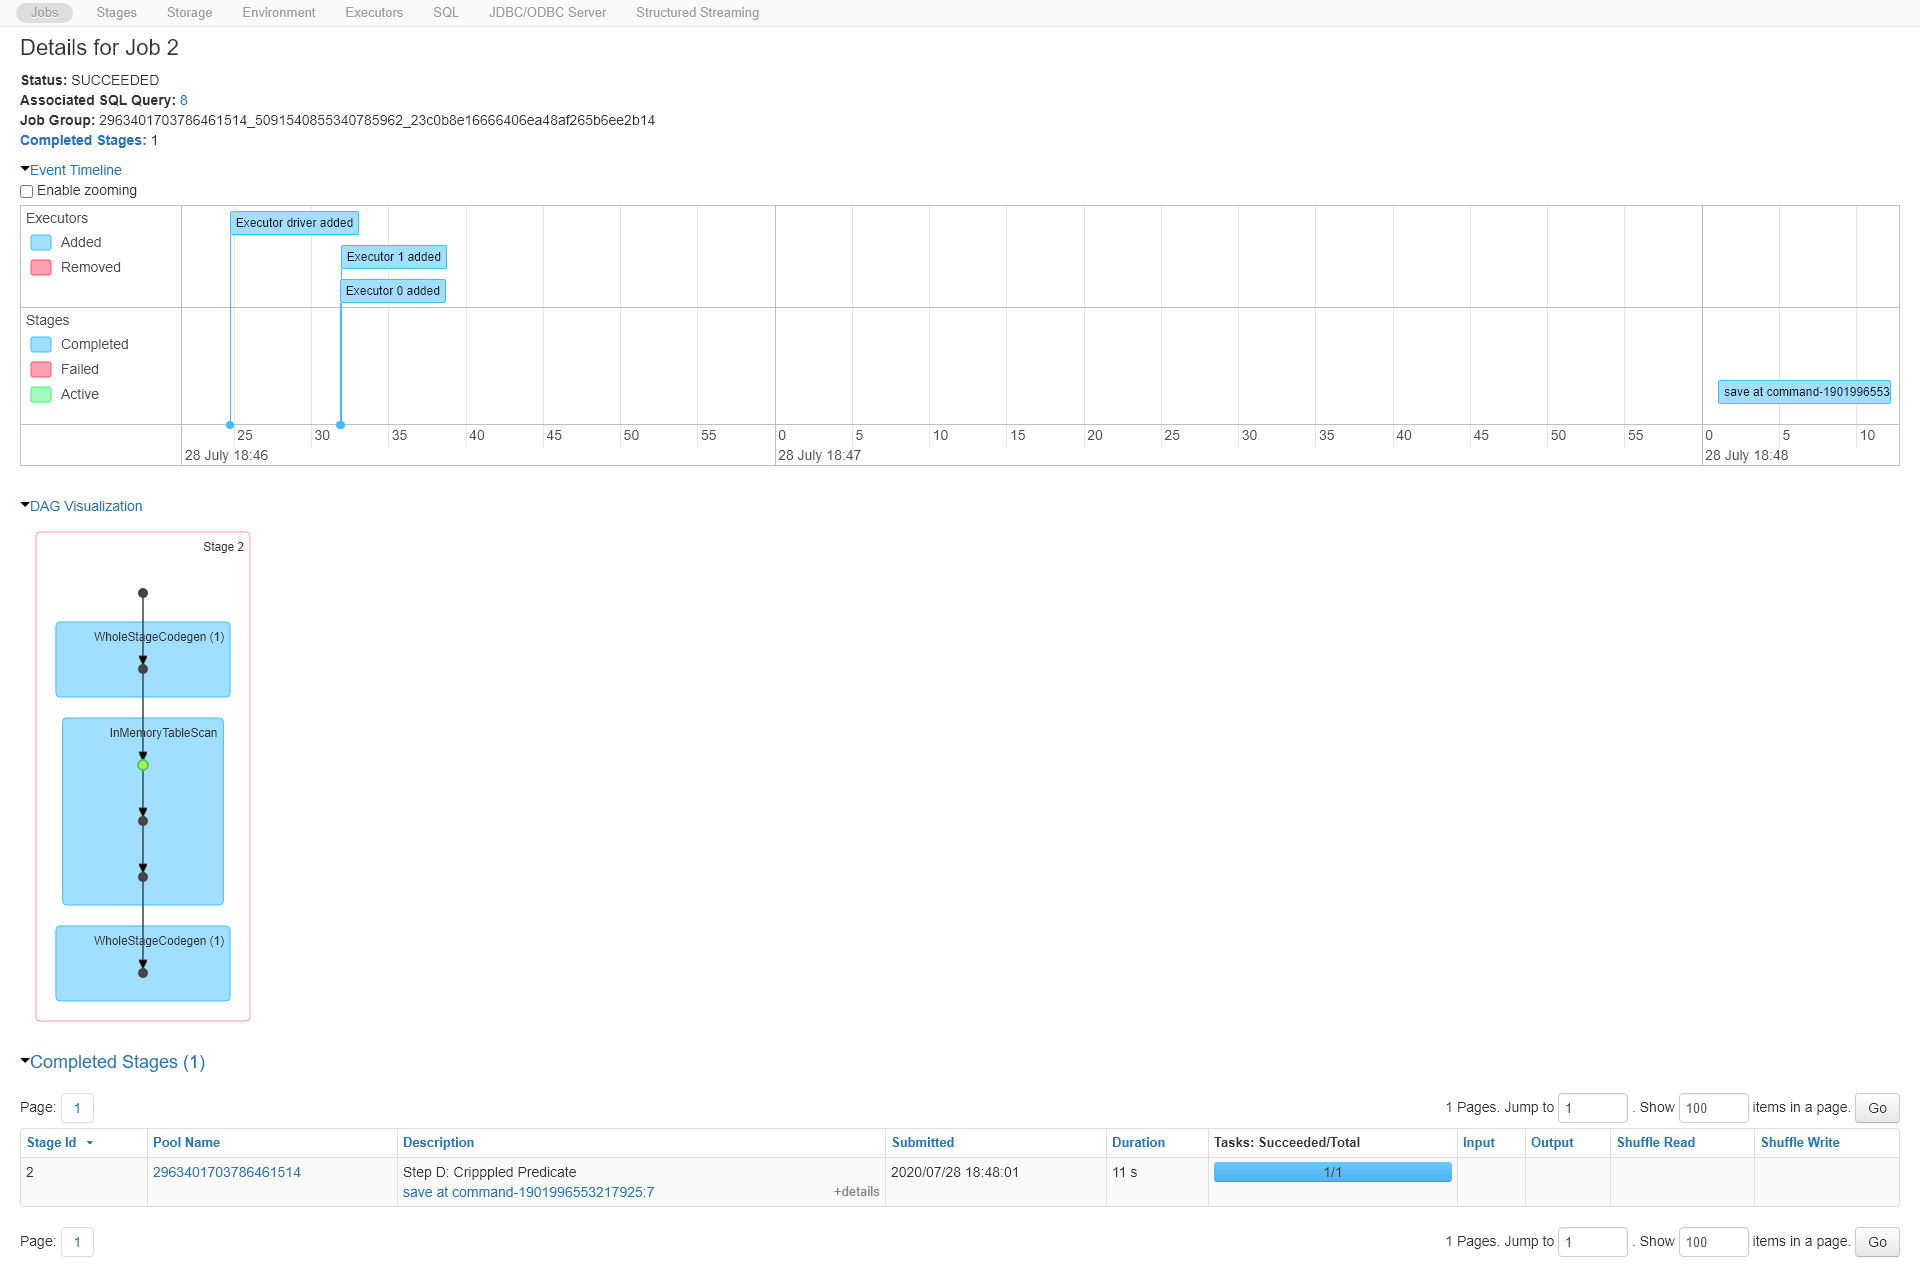
Task: Click the Stage Id sort arrow
Action: (90, 1143)
